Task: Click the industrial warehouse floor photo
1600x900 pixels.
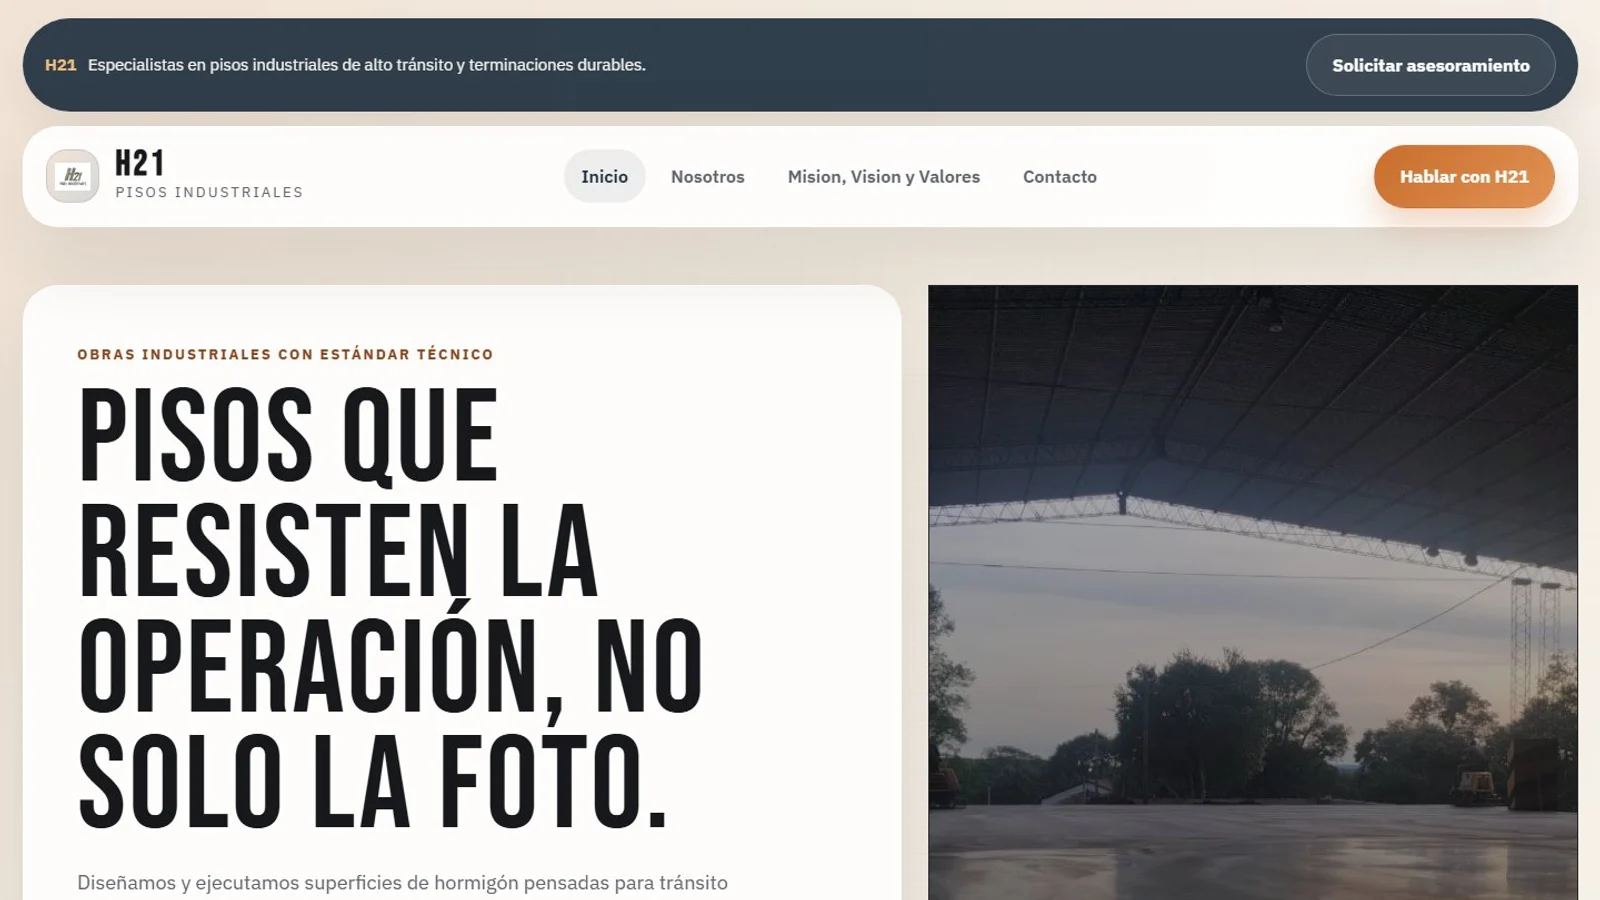Action: [x=1253, y=592]
